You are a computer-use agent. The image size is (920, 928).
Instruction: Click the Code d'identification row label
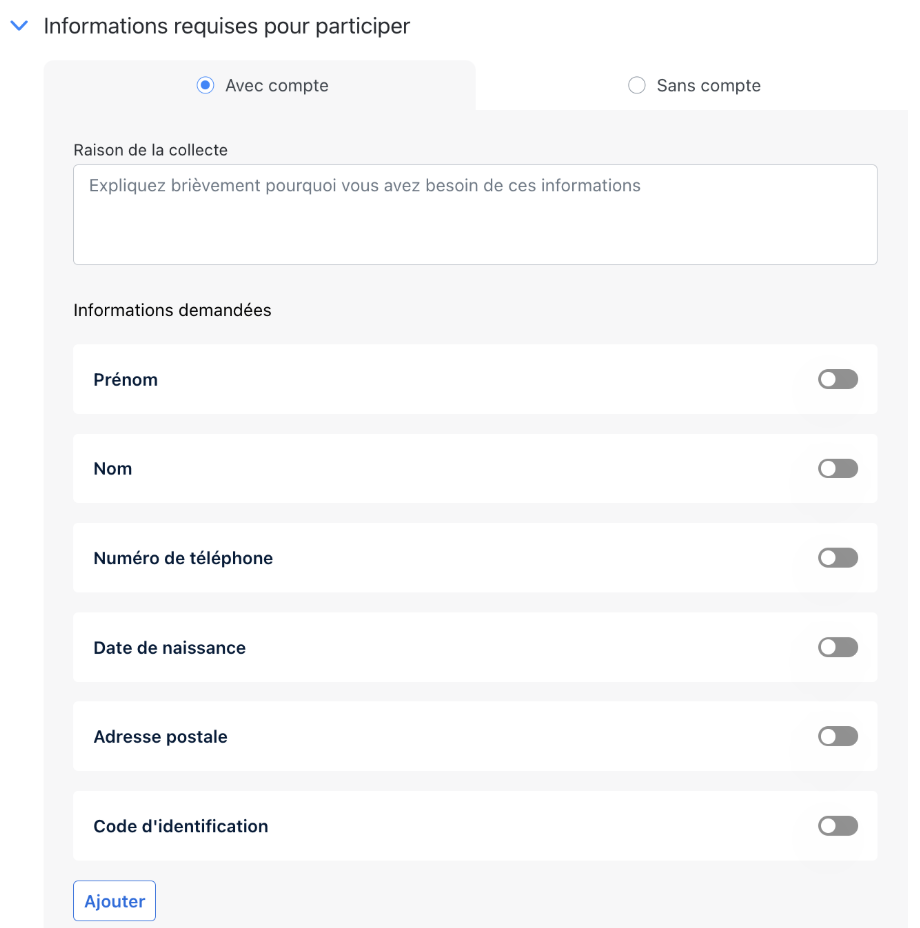(180, 826)
